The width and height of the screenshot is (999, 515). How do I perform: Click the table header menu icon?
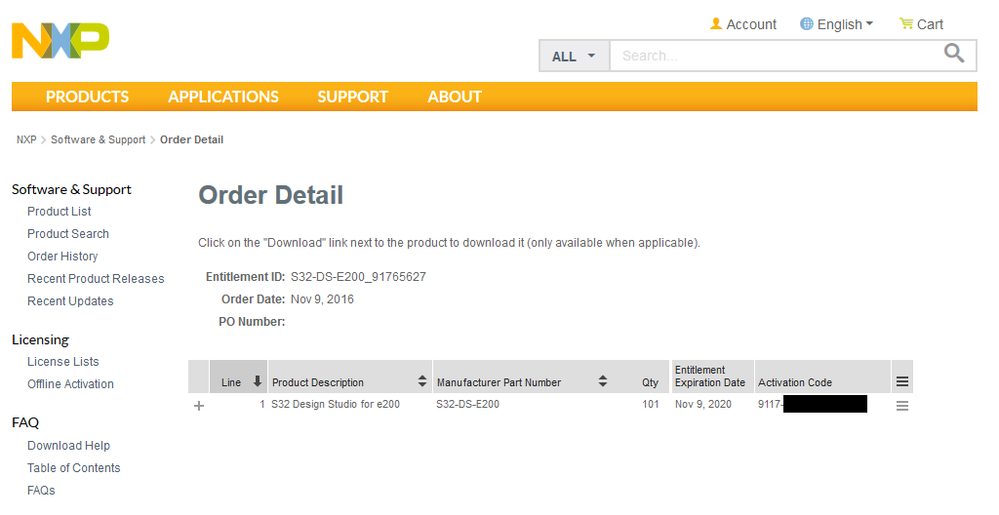point(902,382)
